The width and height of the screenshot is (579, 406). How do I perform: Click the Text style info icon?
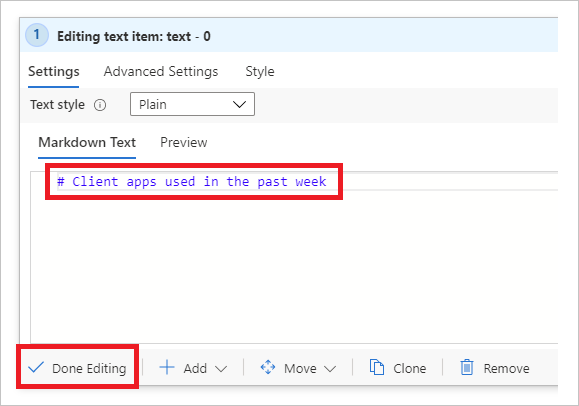[x=100, y=105]
